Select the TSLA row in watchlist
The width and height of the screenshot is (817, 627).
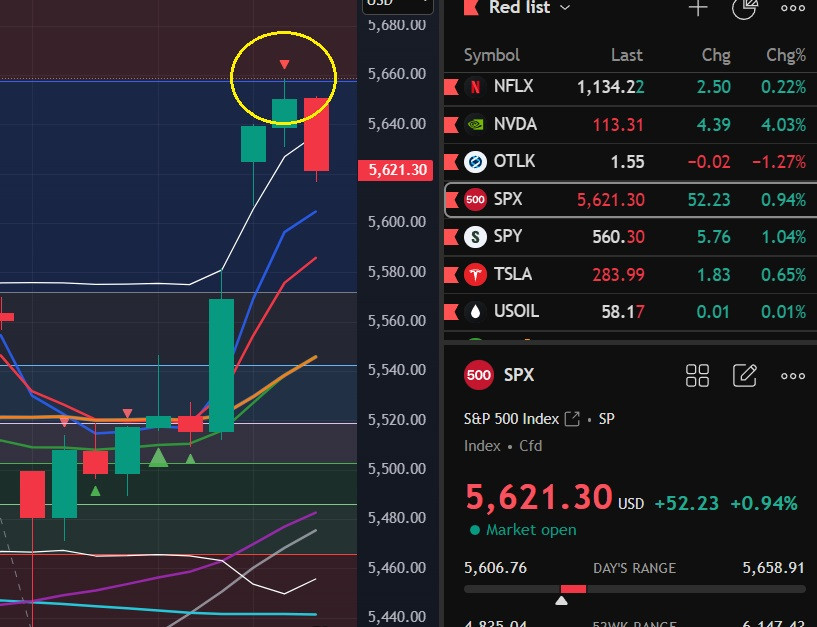(x=630, y=275)
